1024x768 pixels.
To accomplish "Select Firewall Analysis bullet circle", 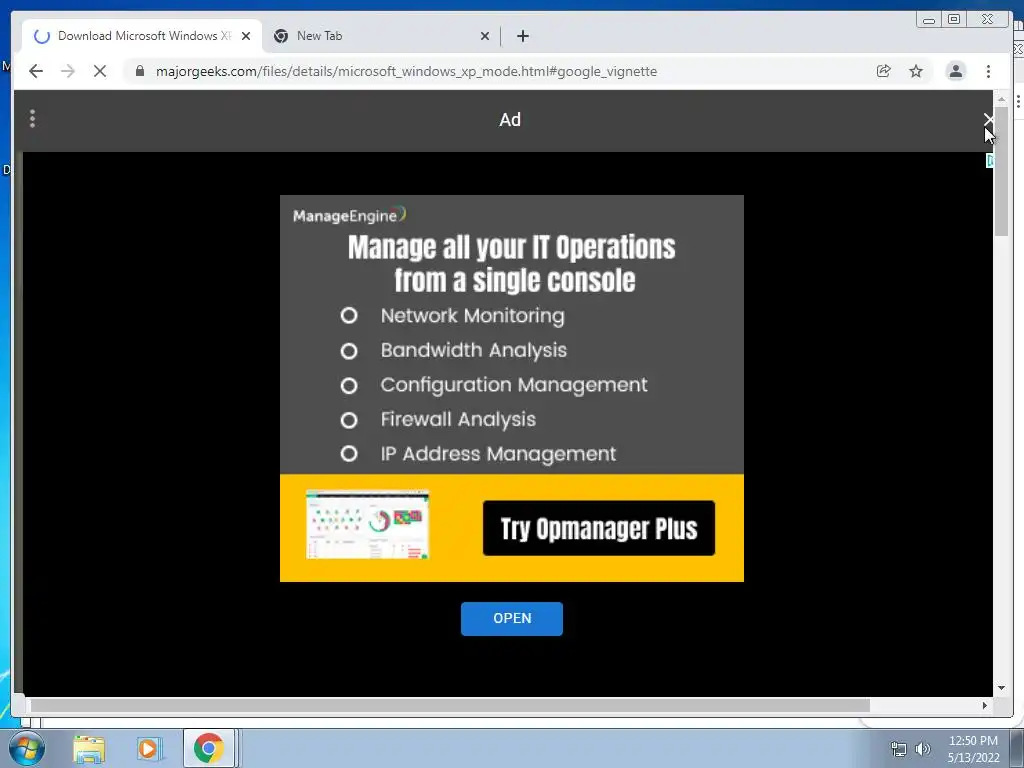I will (349, 419).
